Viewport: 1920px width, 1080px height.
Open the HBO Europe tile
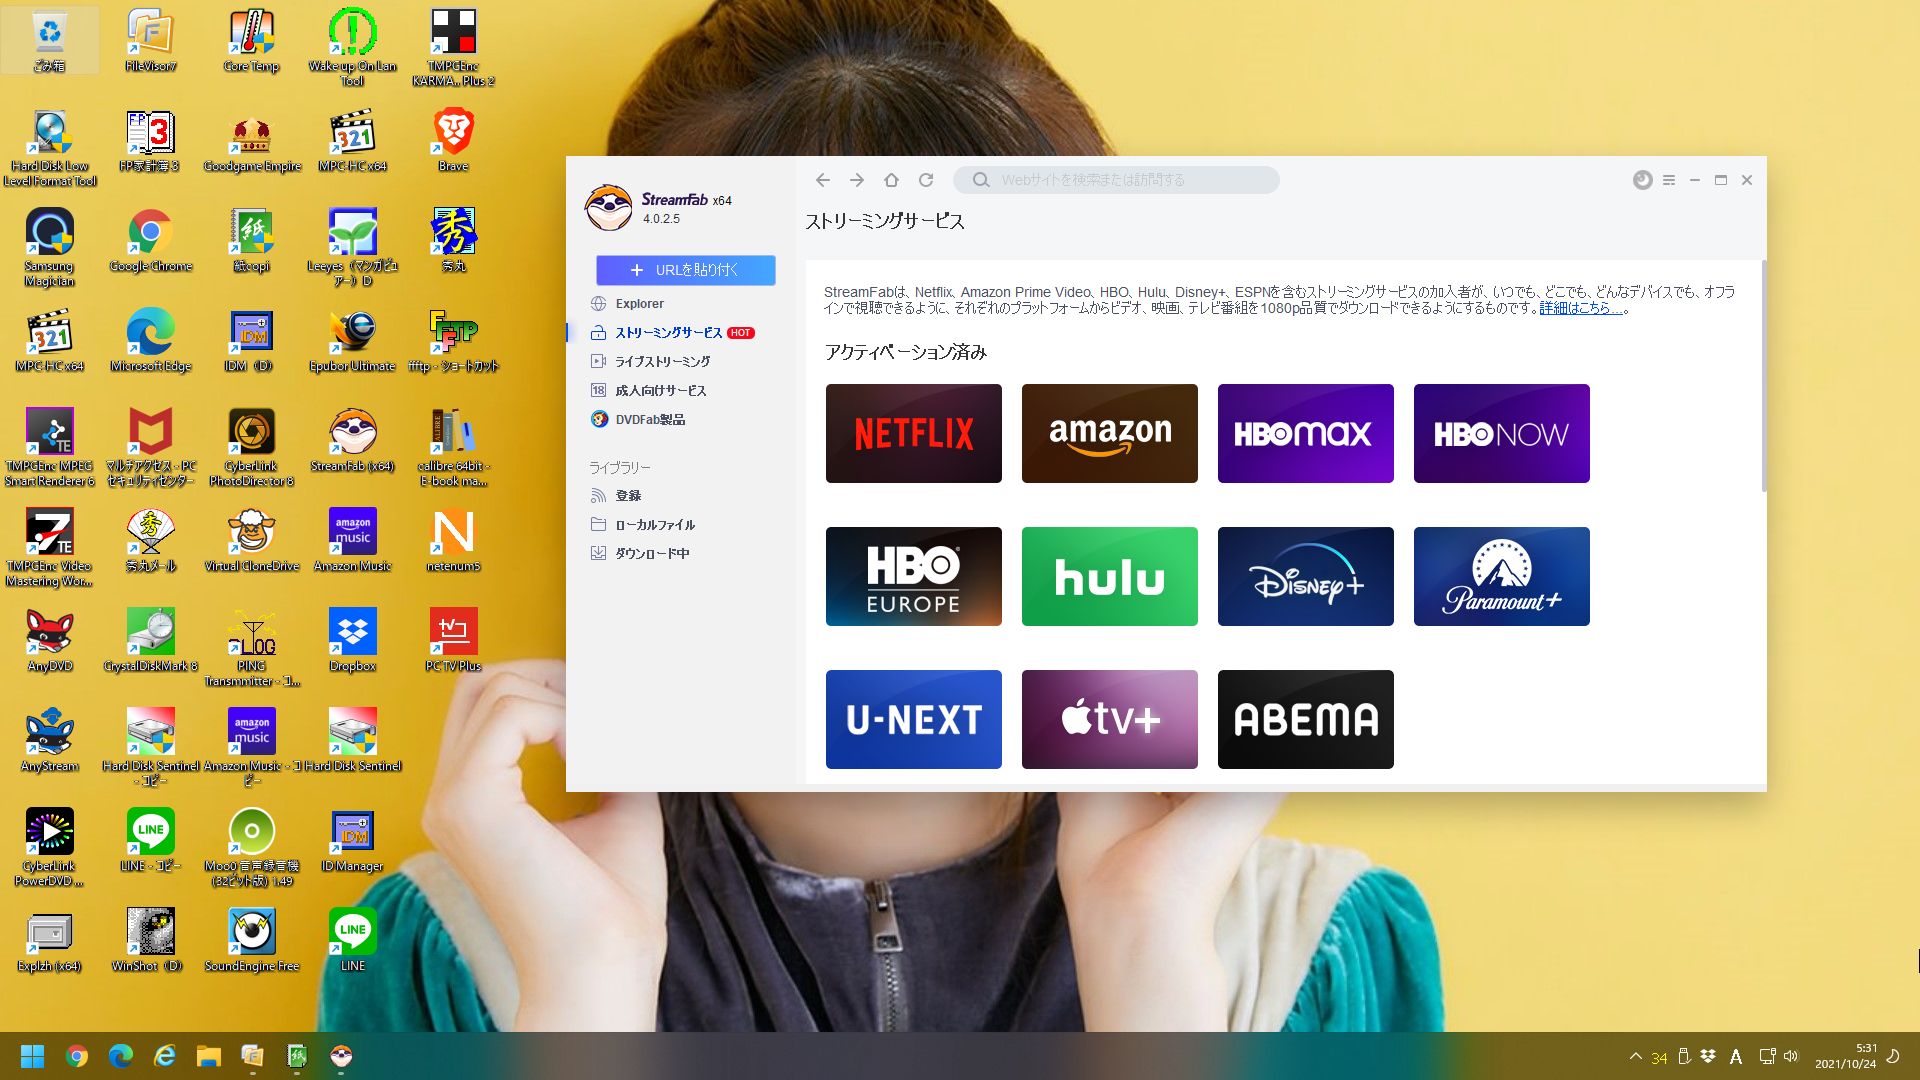(x=913, y=576)
